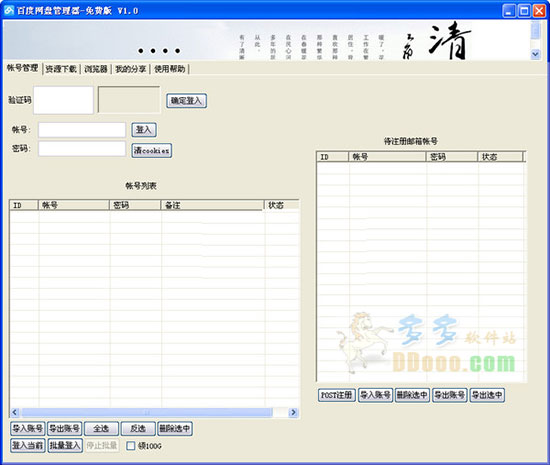The image size is (550, 465).
Task: Click 导入账号 under the pending-registration list
Action: [375, 395]
